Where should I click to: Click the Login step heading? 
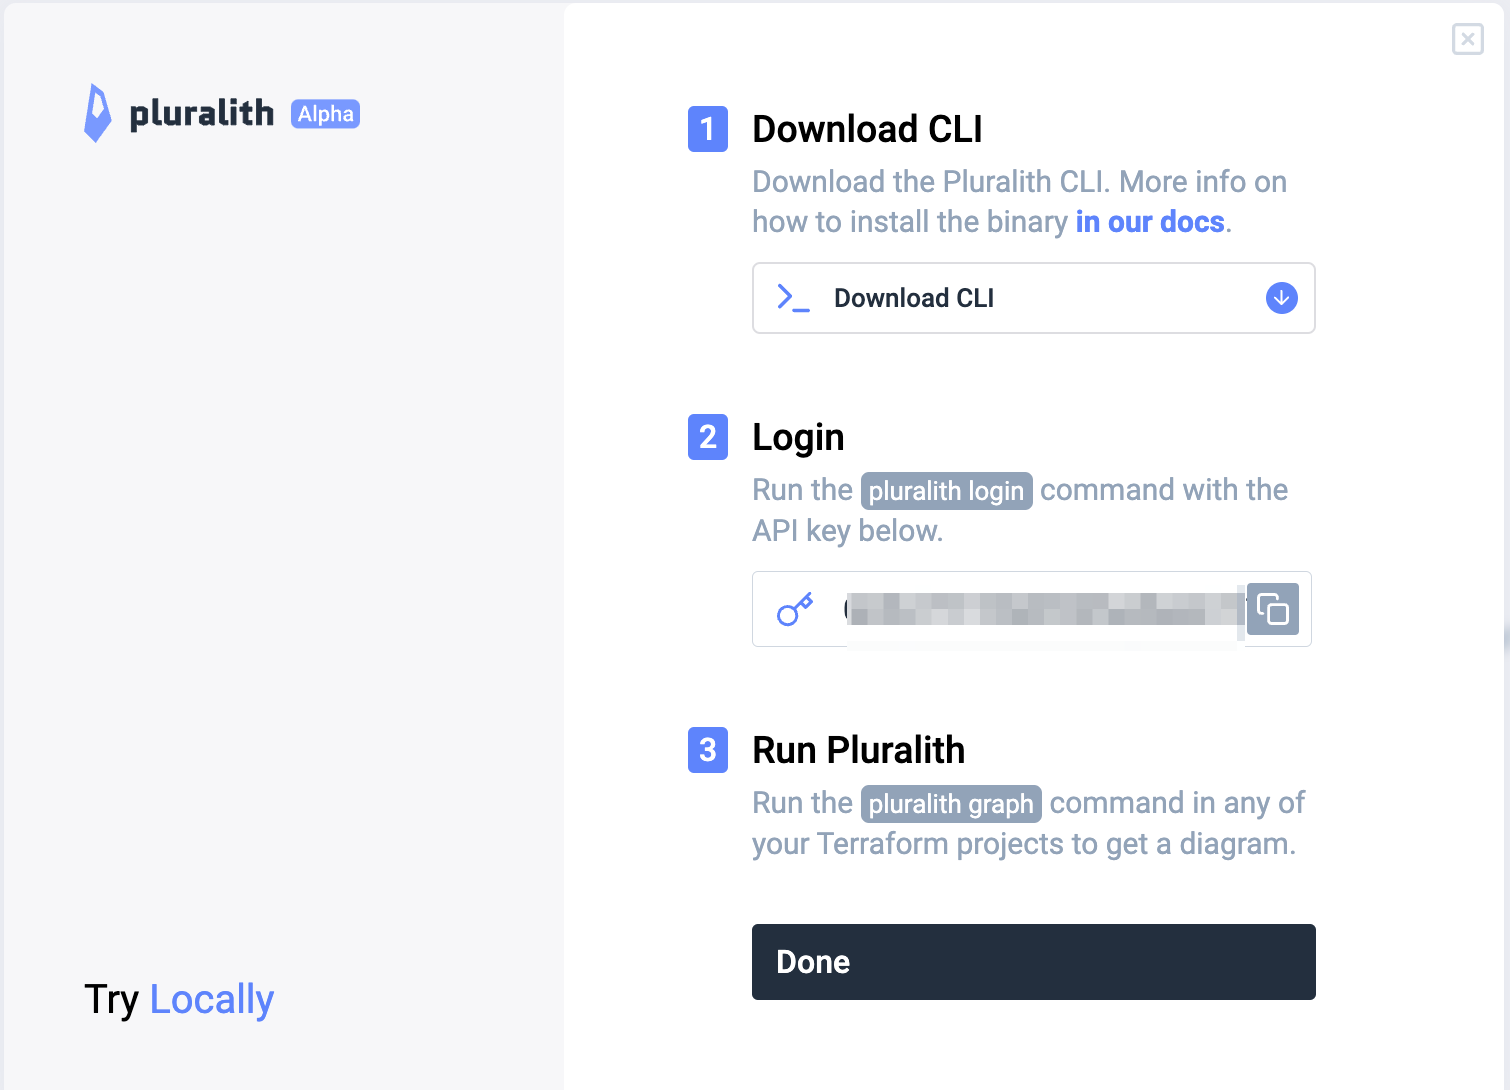[x=797, y=437]
